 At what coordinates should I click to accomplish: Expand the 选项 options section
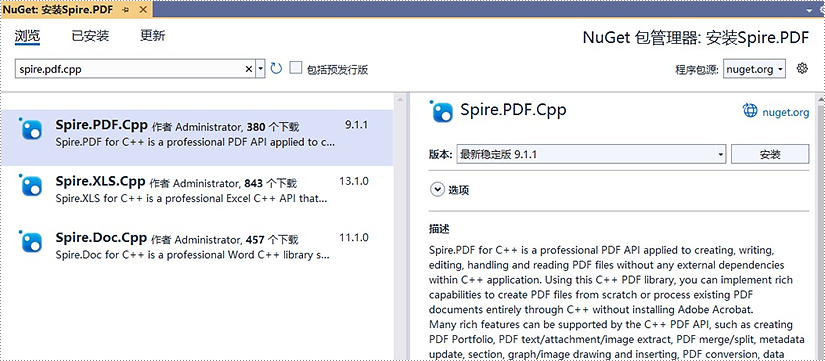click(437, 189)
